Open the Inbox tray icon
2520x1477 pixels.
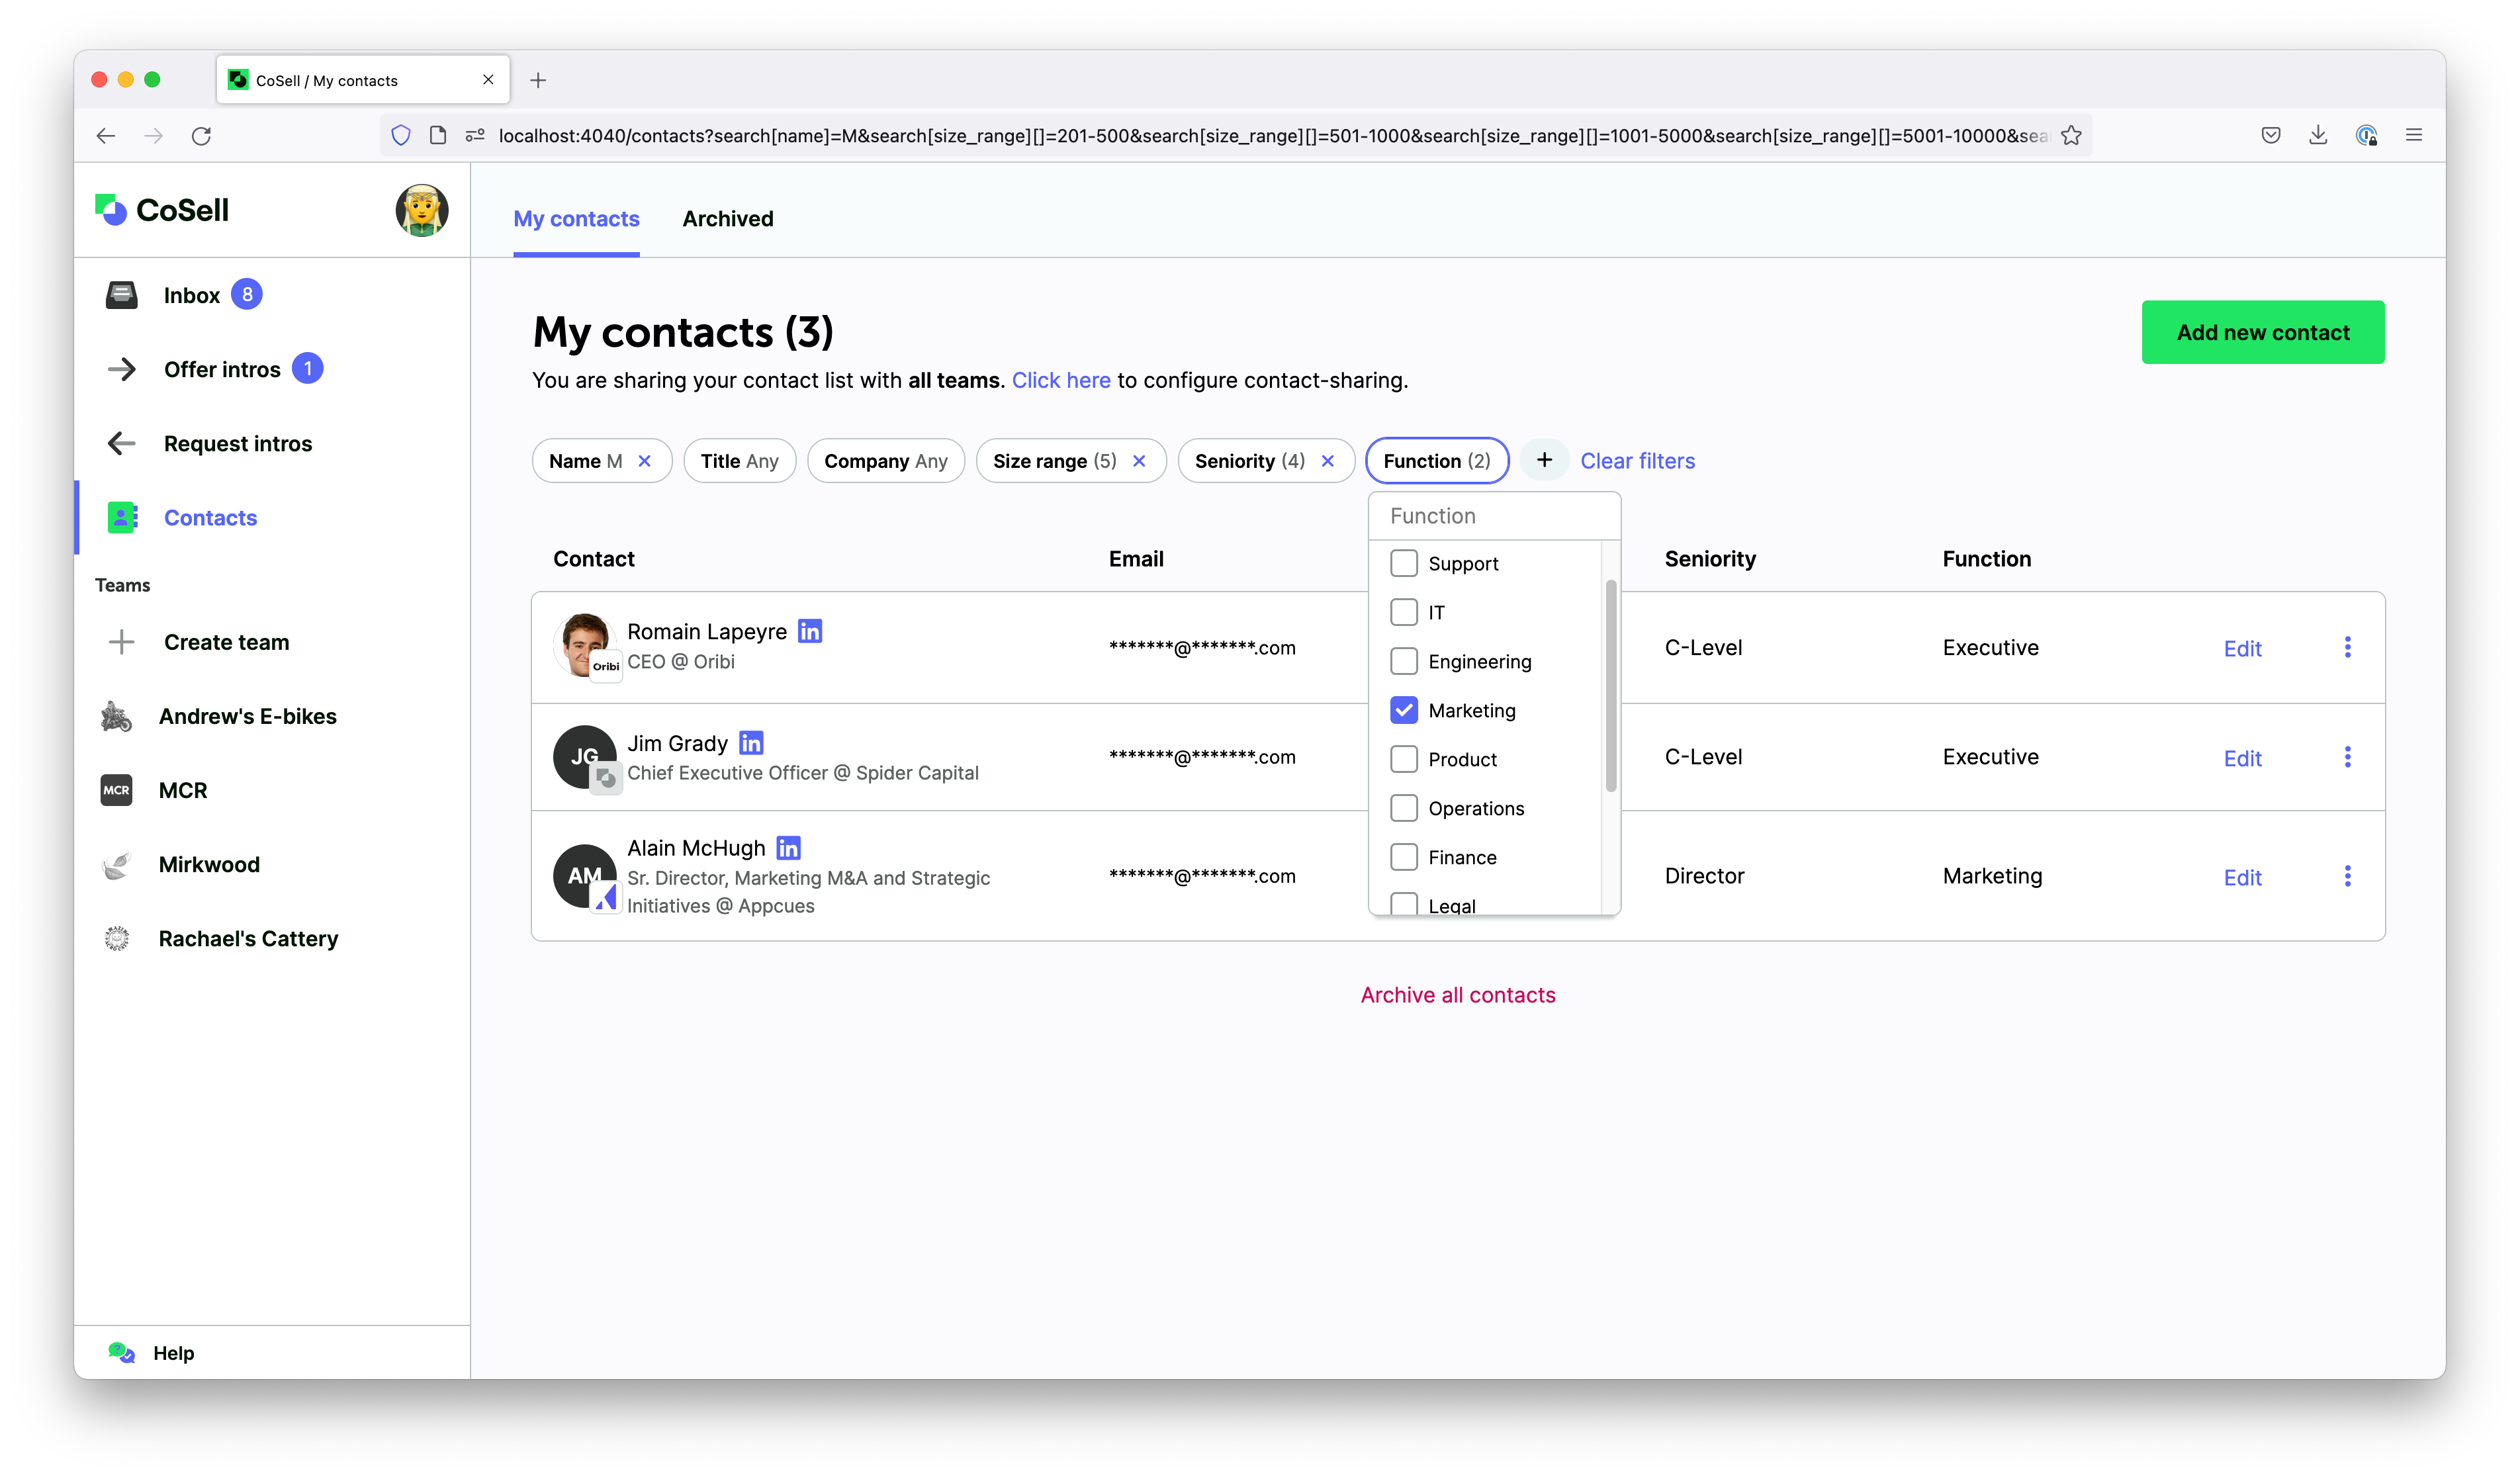(x=121, y=295)
